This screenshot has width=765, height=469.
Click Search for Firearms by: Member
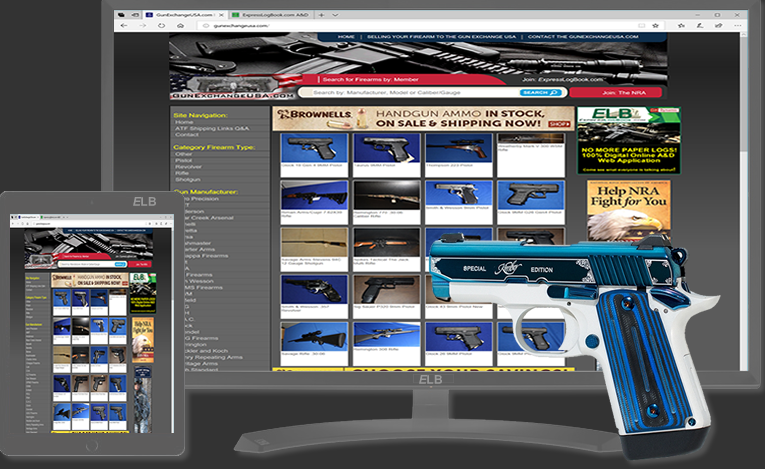coord(370,79)
